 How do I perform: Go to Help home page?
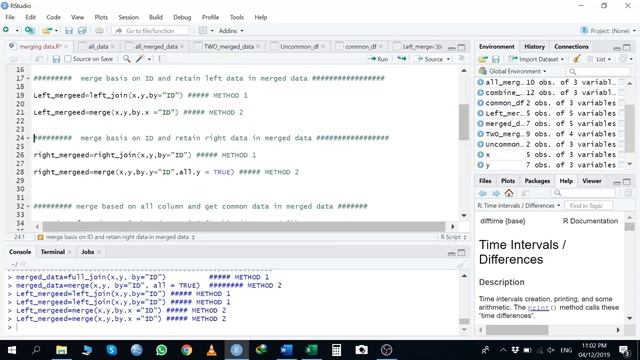(x=509, y=193)
